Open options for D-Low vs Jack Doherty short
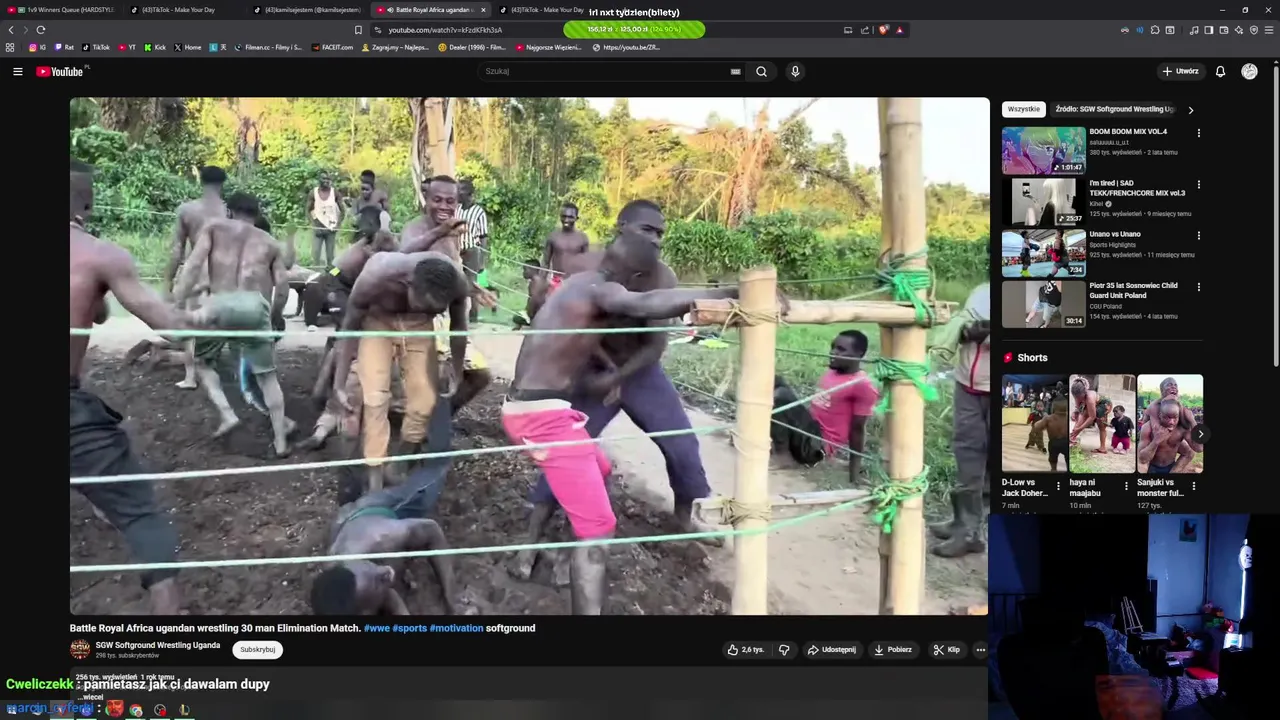 click(1058, 487)
